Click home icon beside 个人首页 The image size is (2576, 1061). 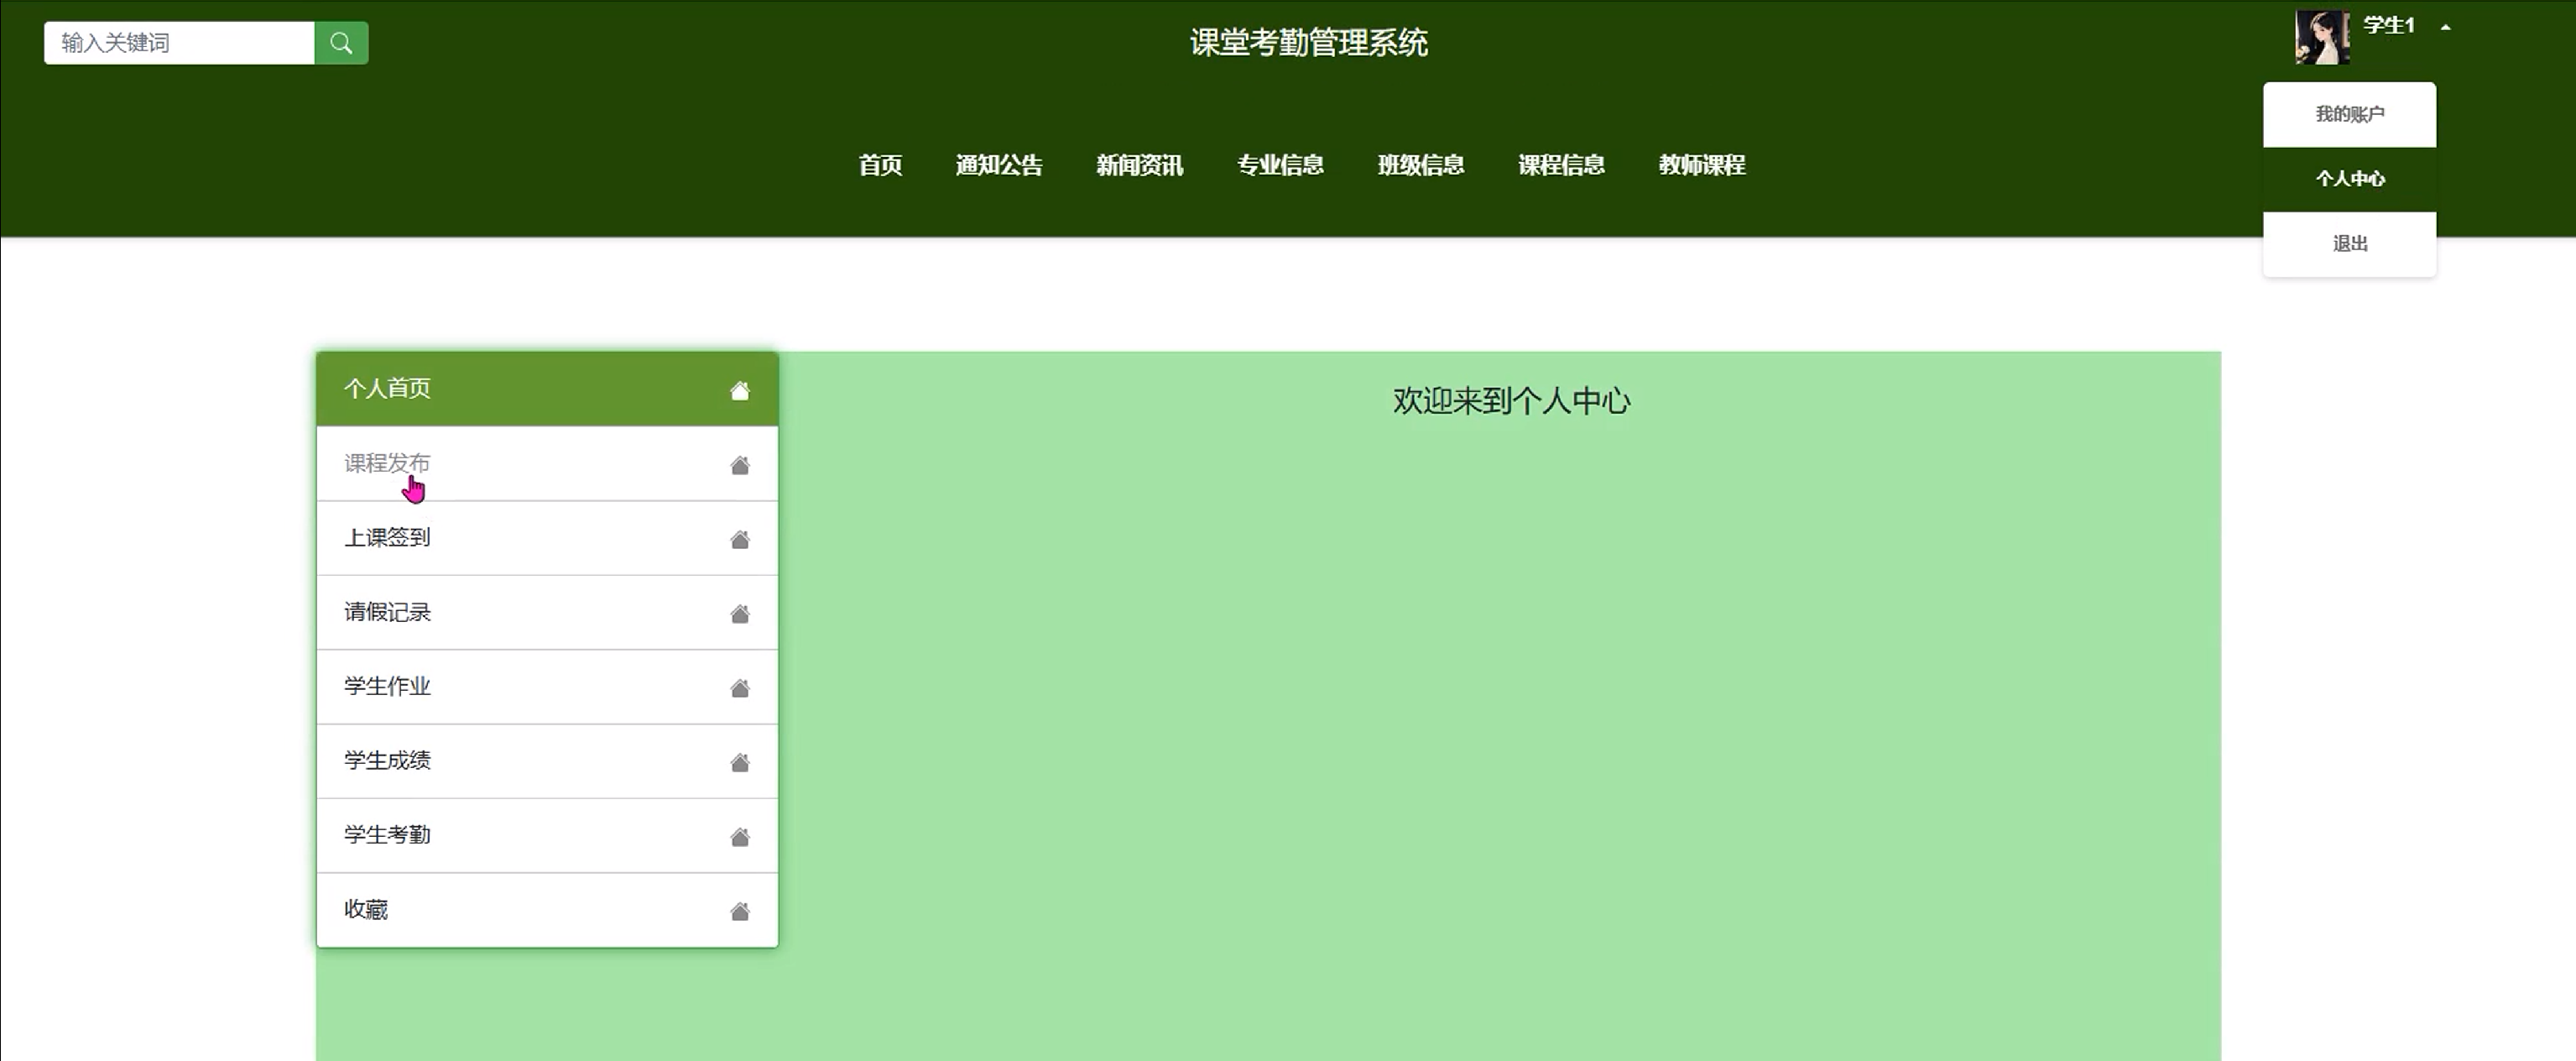(739, 390)
